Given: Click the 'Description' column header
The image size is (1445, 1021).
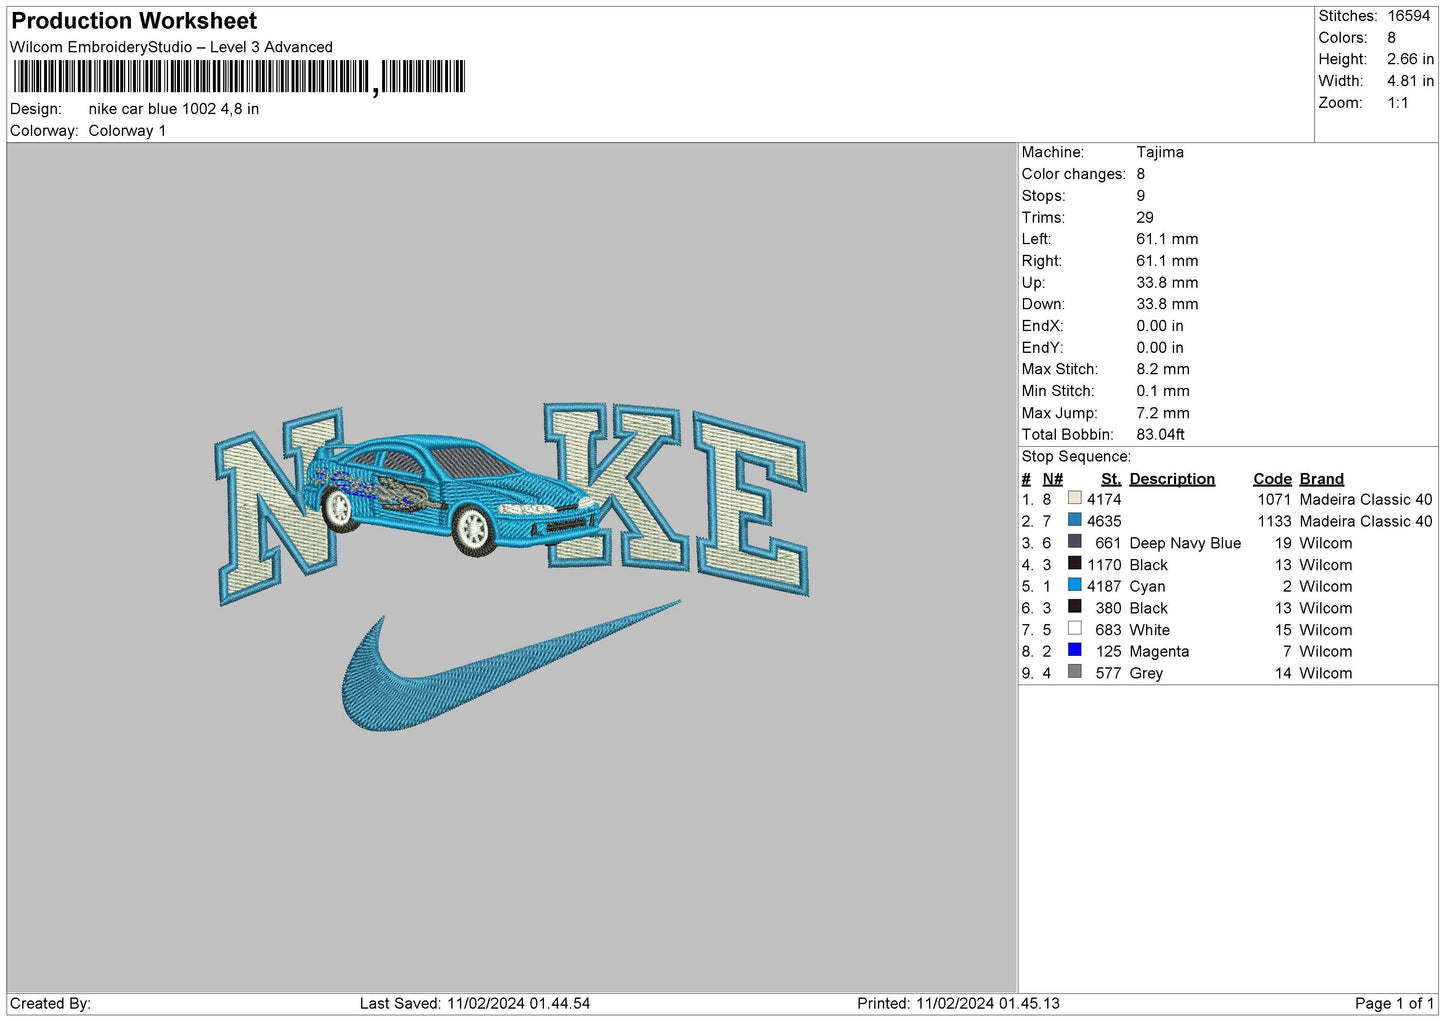Looking at the screenshot, I should coord(1172,479).
